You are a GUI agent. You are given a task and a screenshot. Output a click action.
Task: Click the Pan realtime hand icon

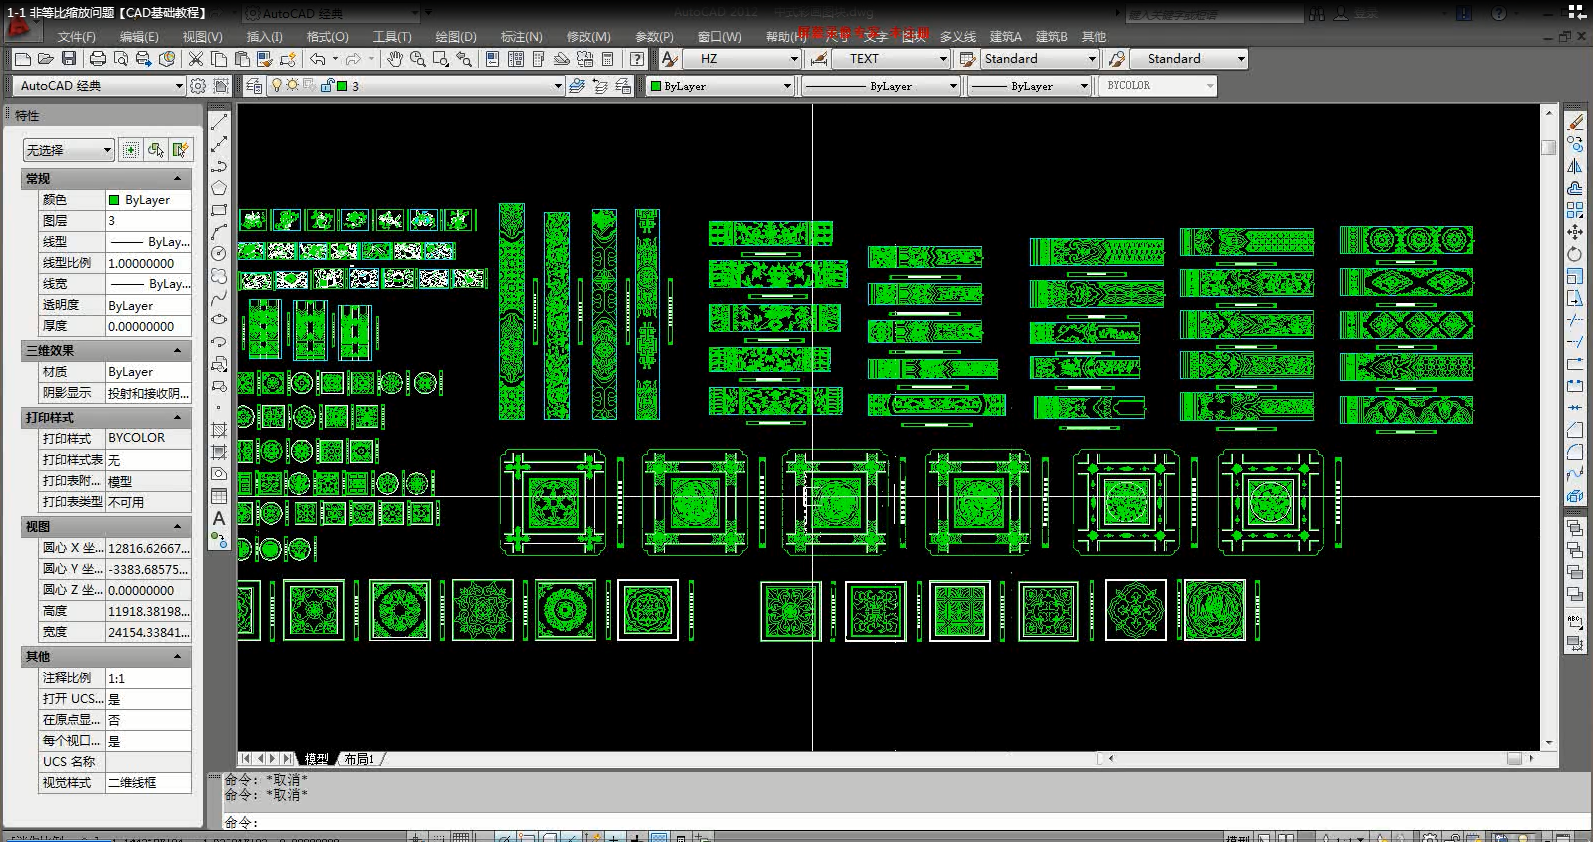tap(395, 59)
